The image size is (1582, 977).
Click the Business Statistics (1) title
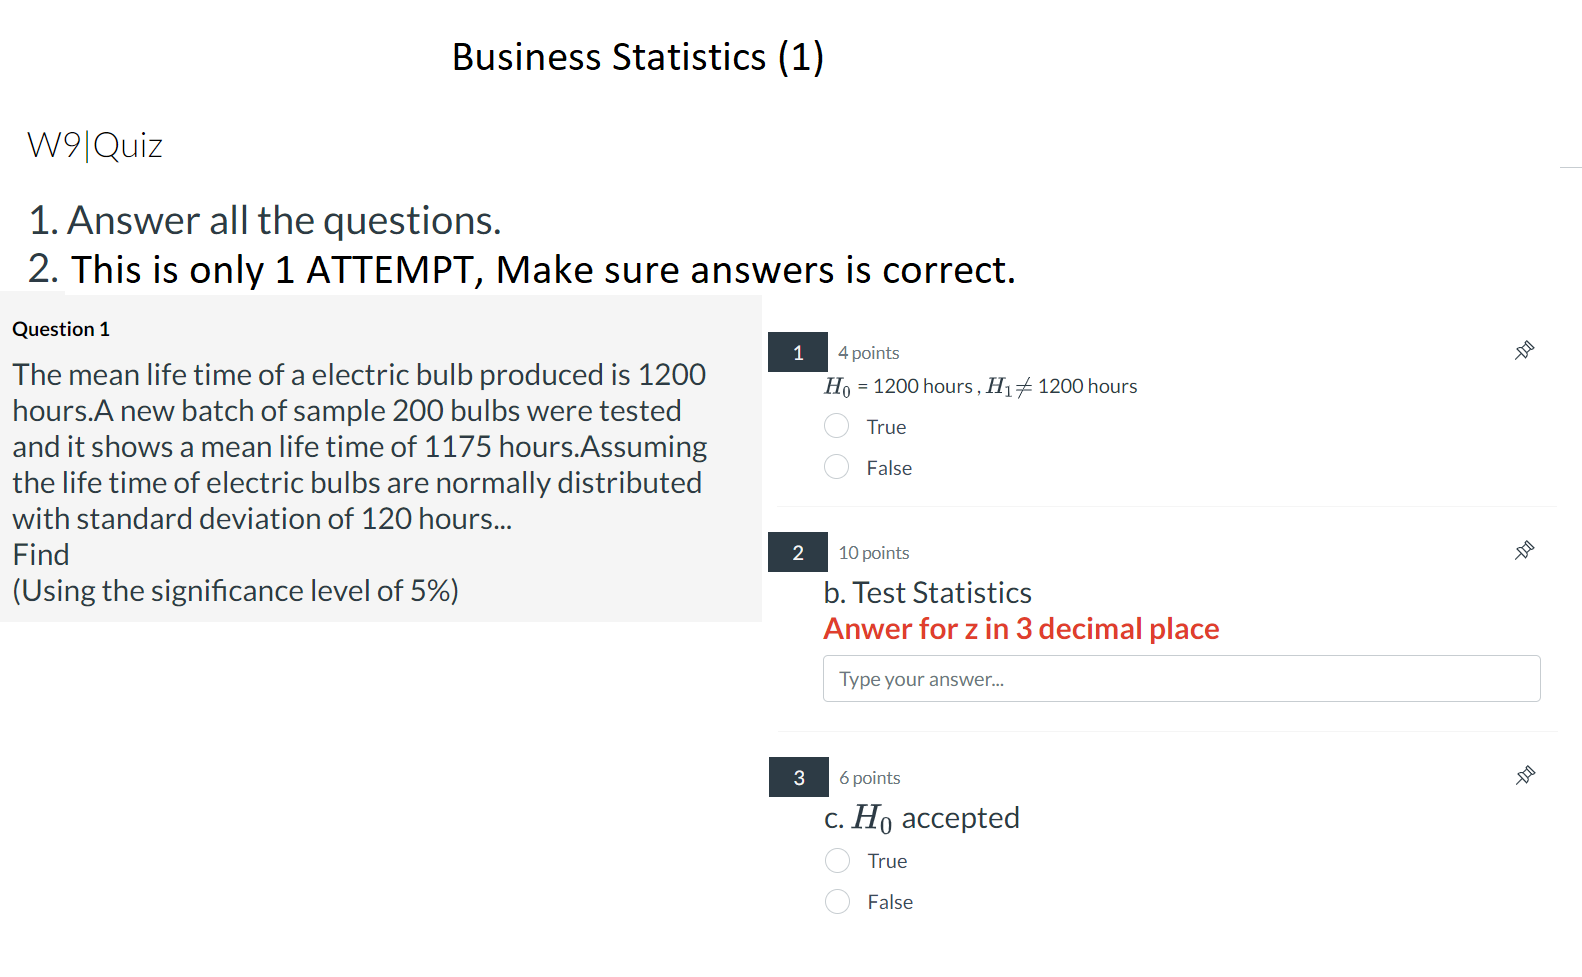click(x=638, y=57)
